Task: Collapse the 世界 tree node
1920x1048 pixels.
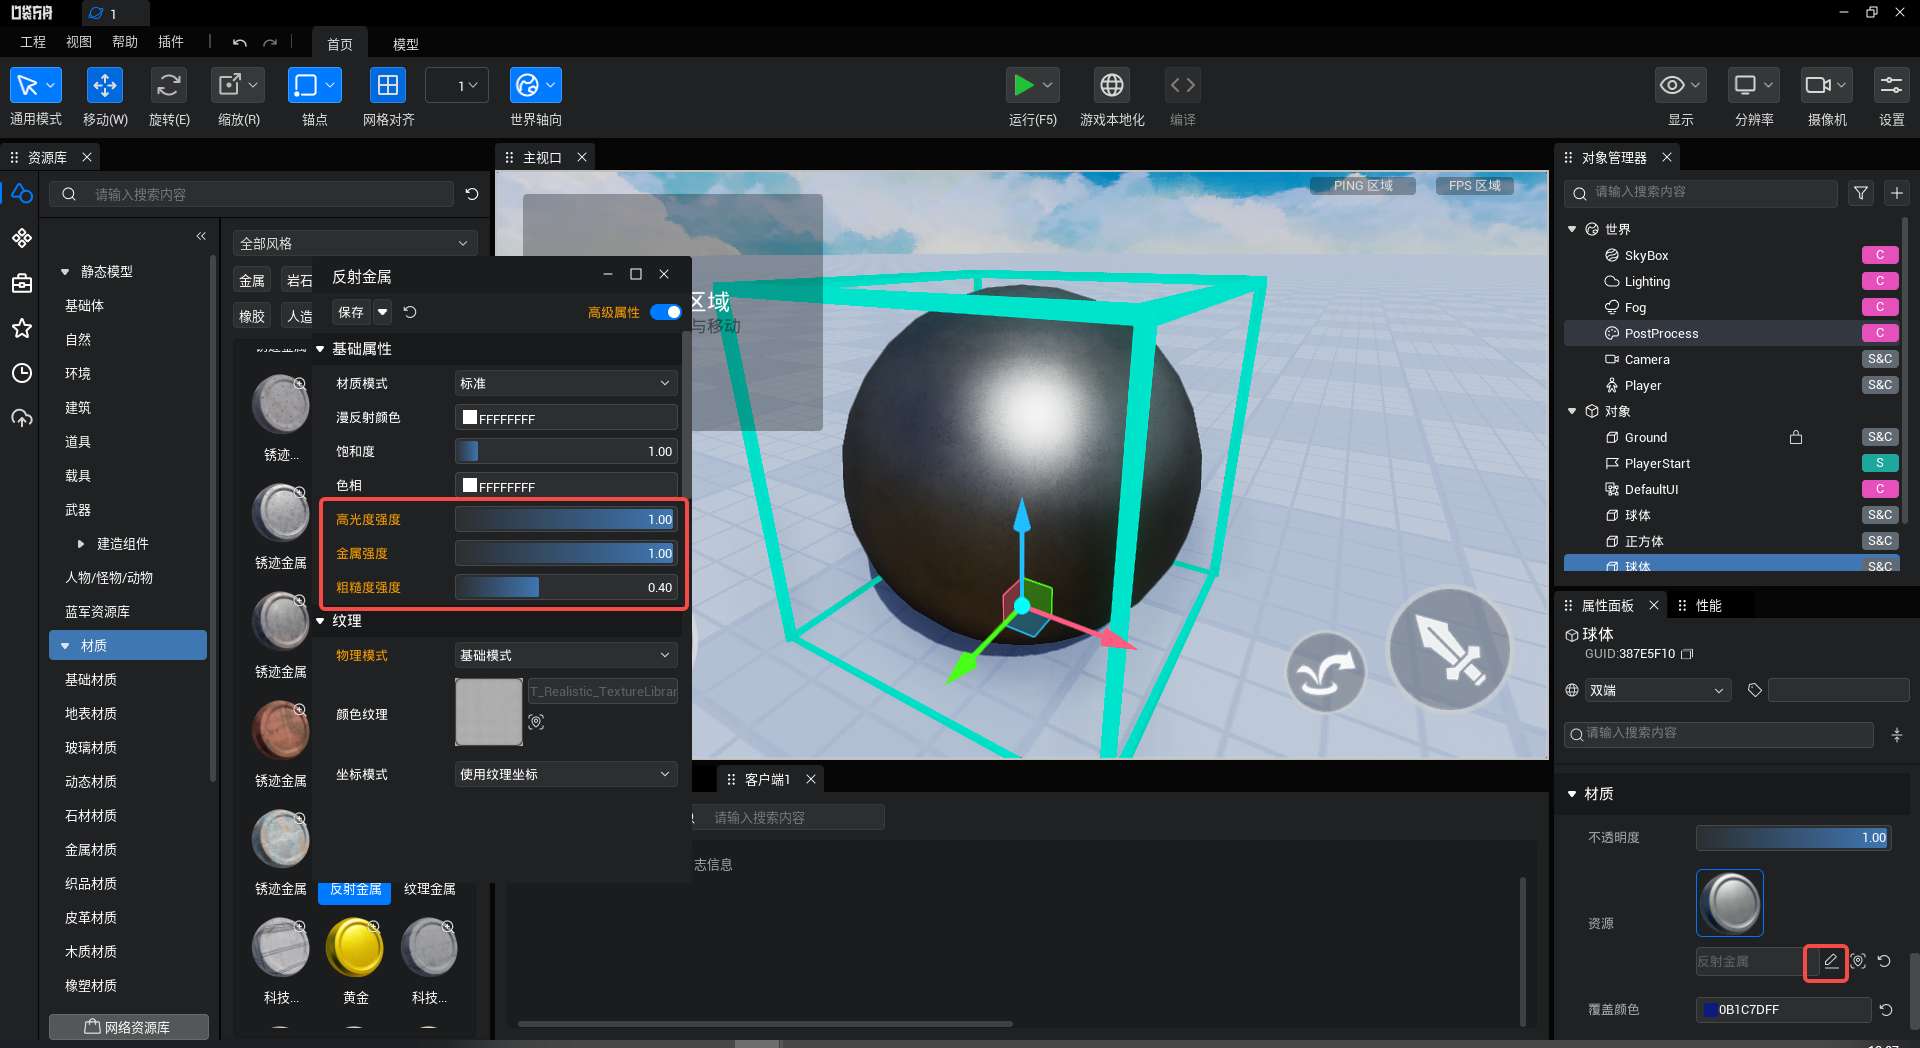Action: (1572, 229)
